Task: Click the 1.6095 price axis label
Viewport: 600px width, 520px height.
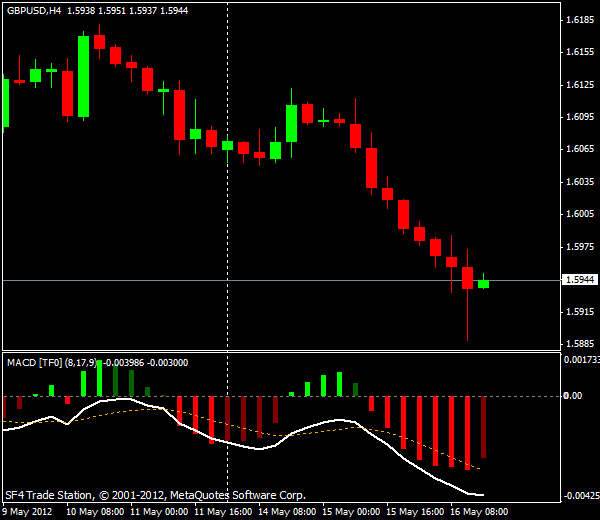Action: click(580, 117)
